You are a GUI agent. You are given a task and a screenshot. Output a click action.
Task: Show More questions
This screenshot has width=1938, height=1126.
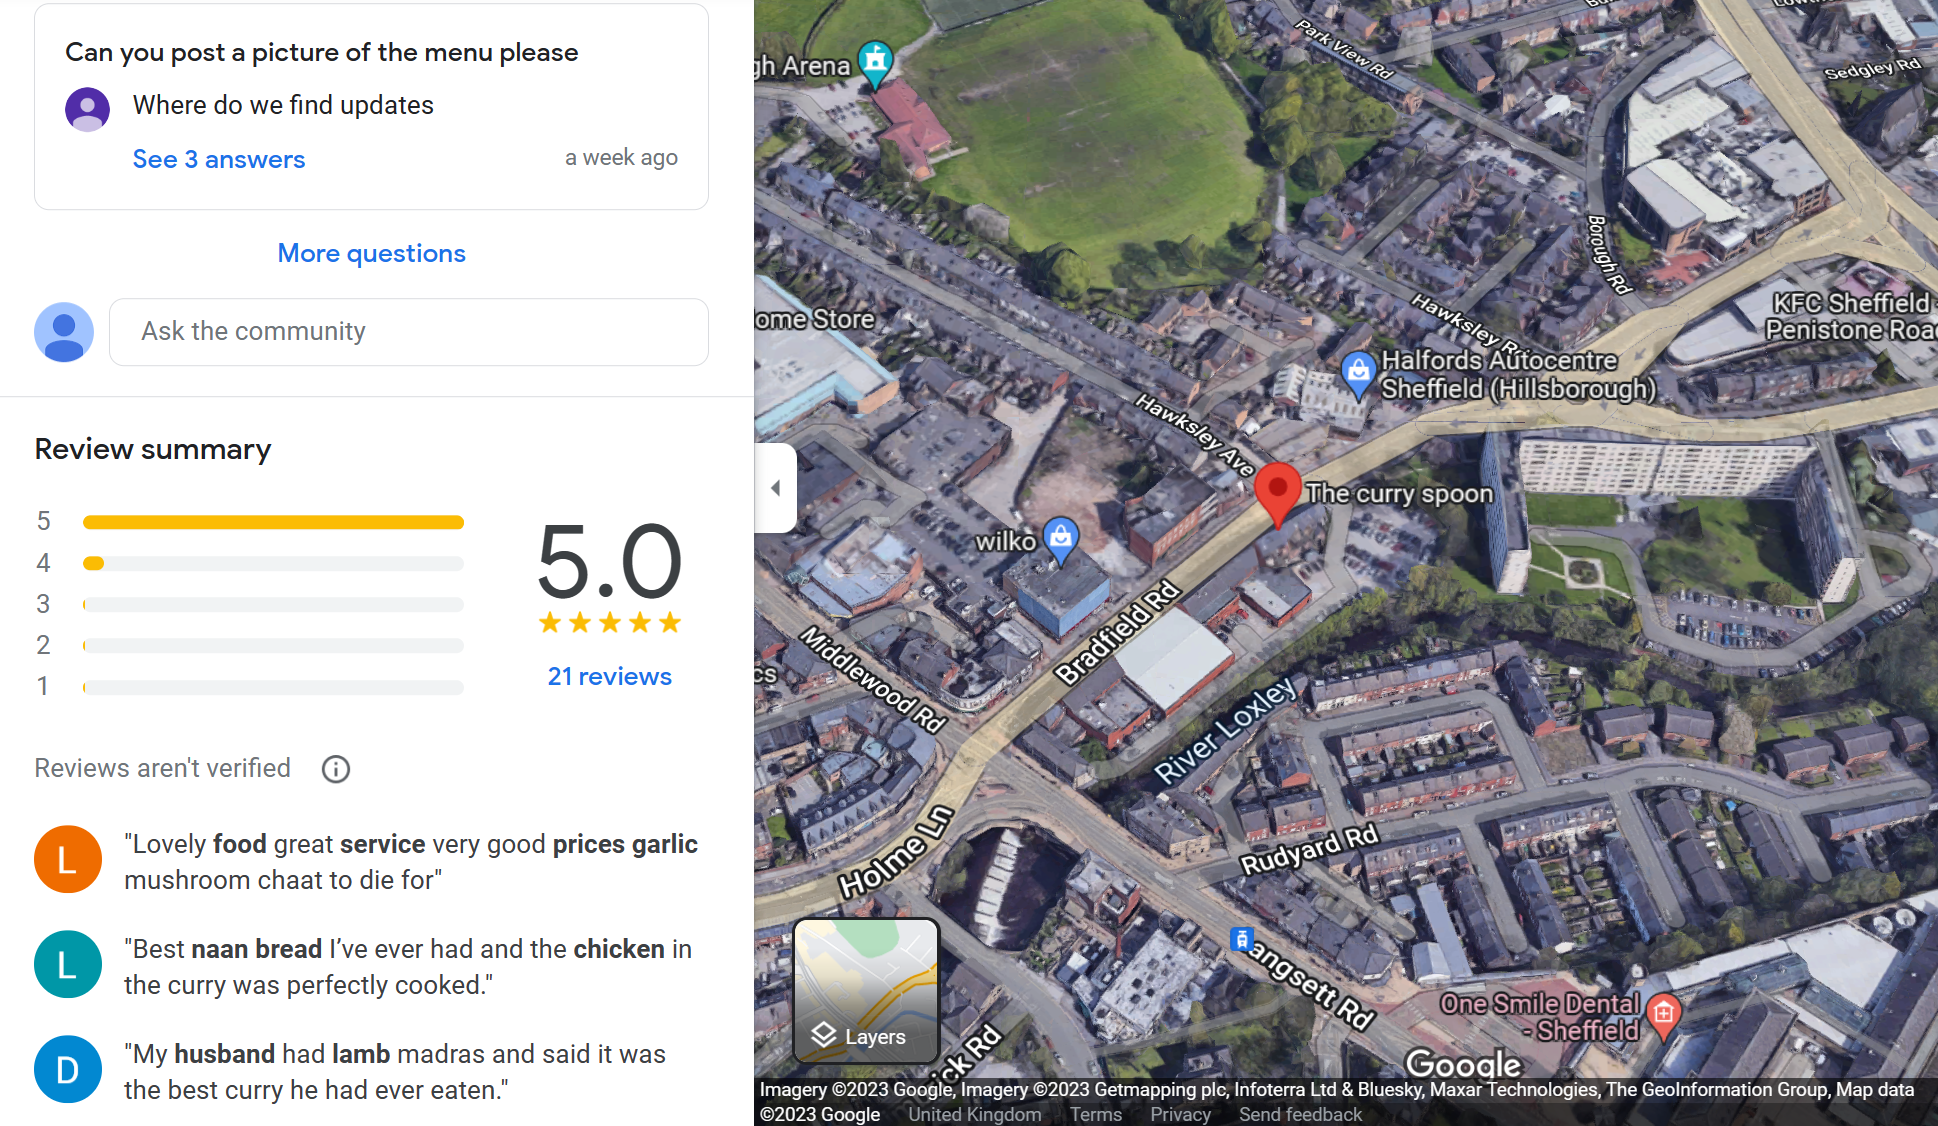(x=372, y=253)
